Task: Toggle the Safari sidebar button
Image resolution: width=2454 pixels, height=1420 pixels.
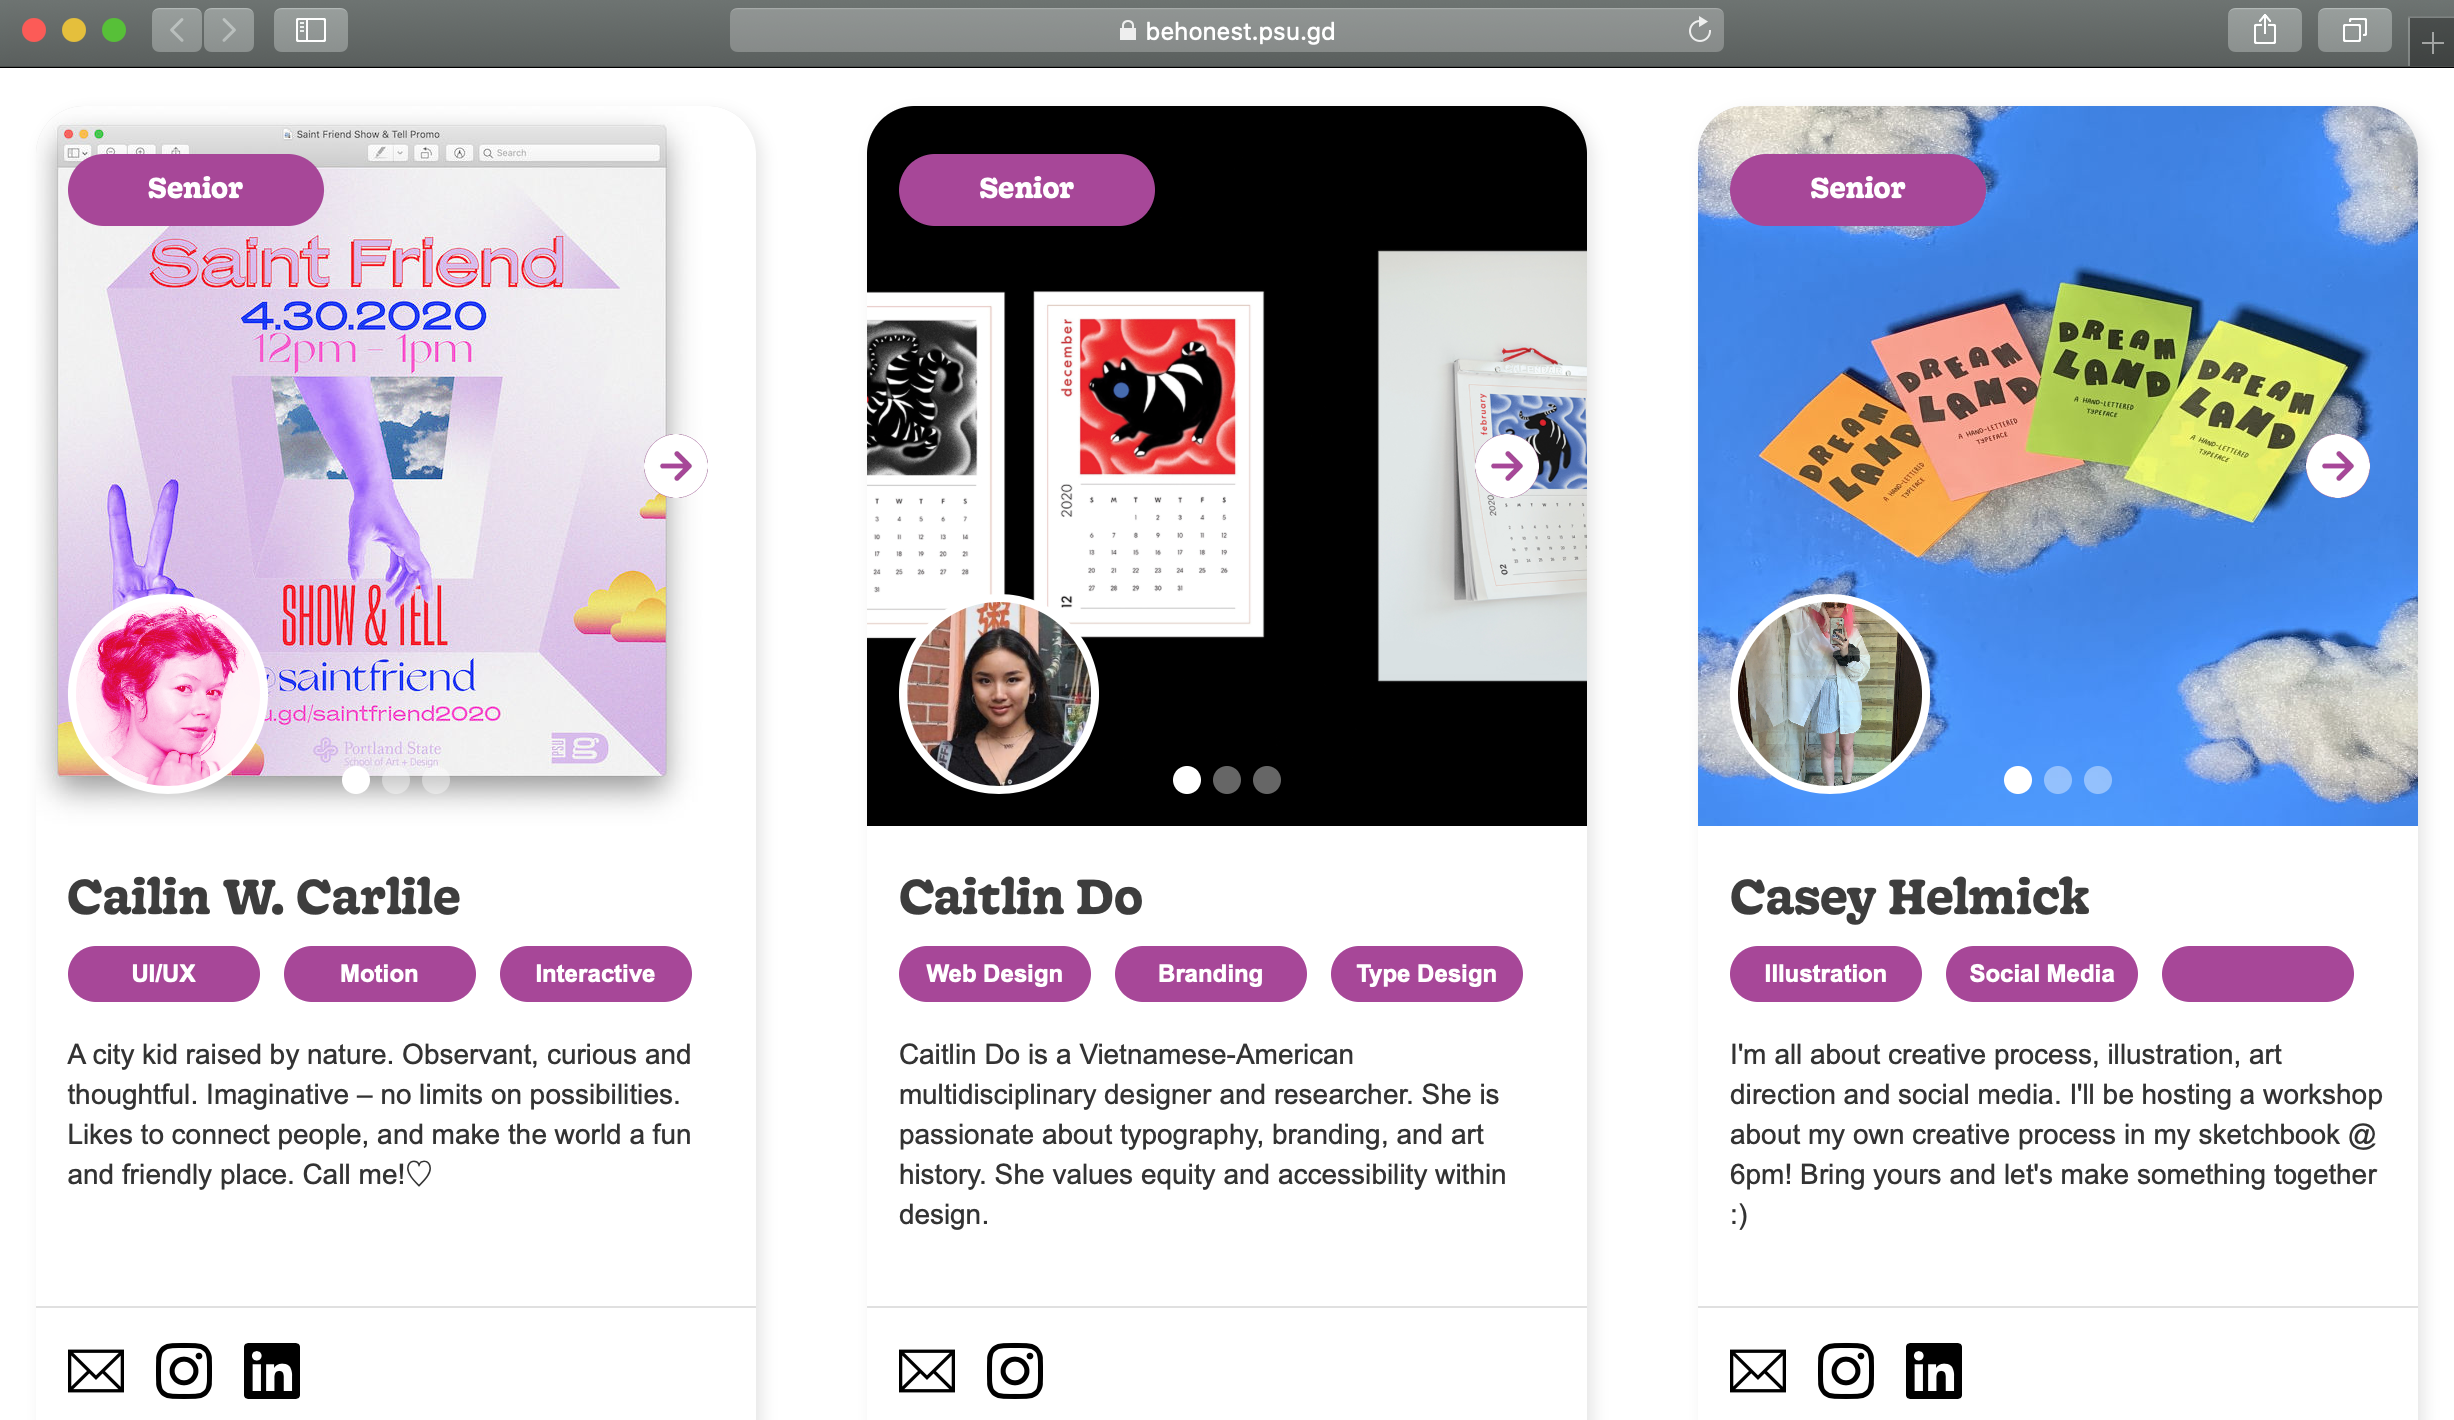Action: (x=311, y=30)
